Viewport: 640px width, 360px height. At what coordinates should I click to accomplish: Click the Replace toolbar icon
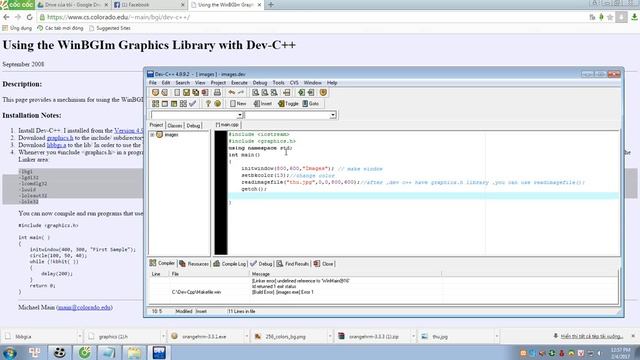[265, 93]
